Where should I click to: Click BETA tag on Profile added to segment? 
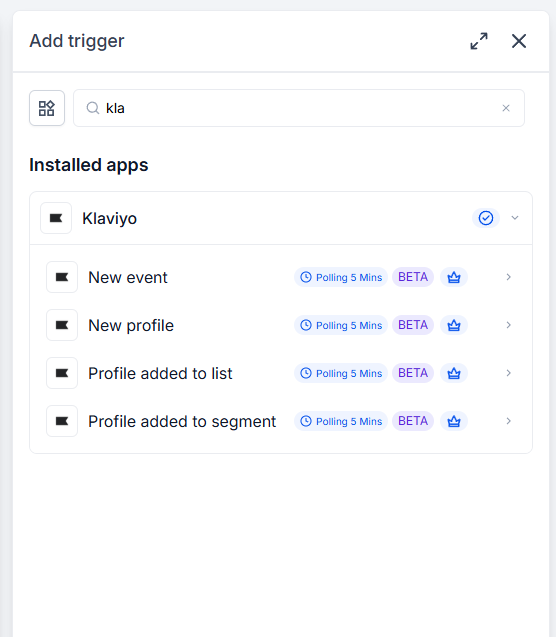pyautogui.click(x=413, y=421)
